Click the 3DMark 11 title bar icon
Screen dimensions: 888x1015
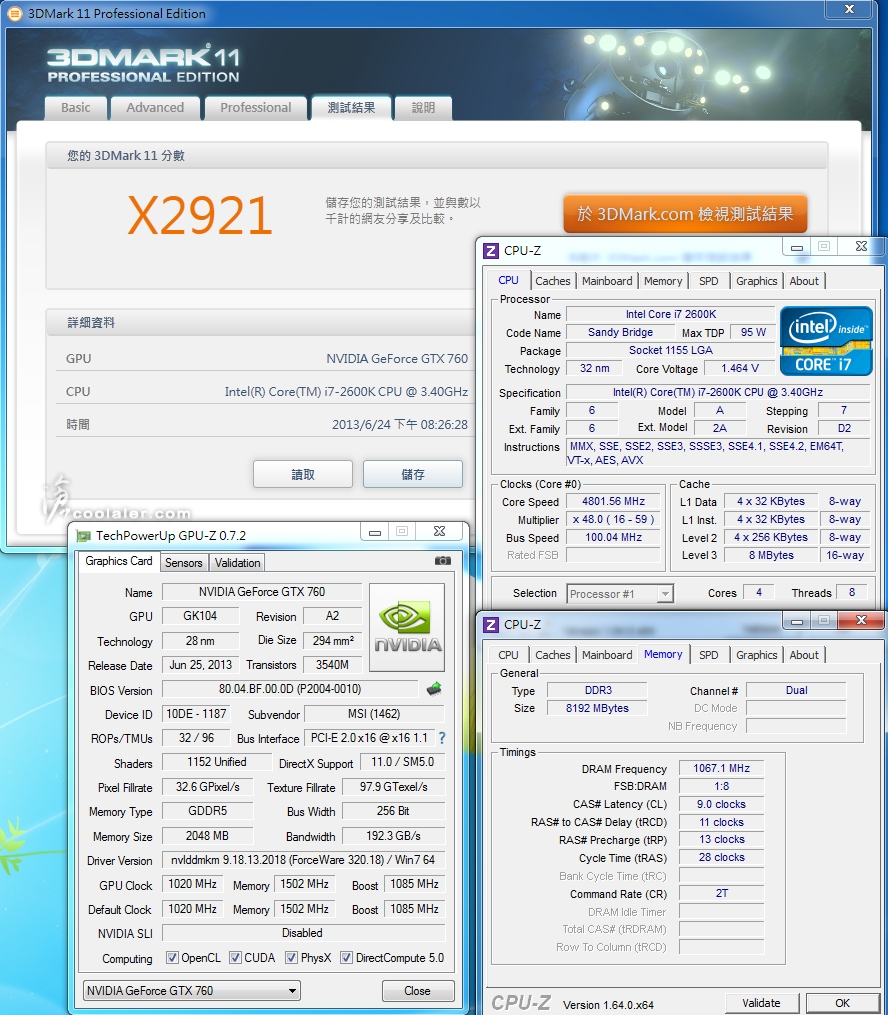click(x=14, y=13)
